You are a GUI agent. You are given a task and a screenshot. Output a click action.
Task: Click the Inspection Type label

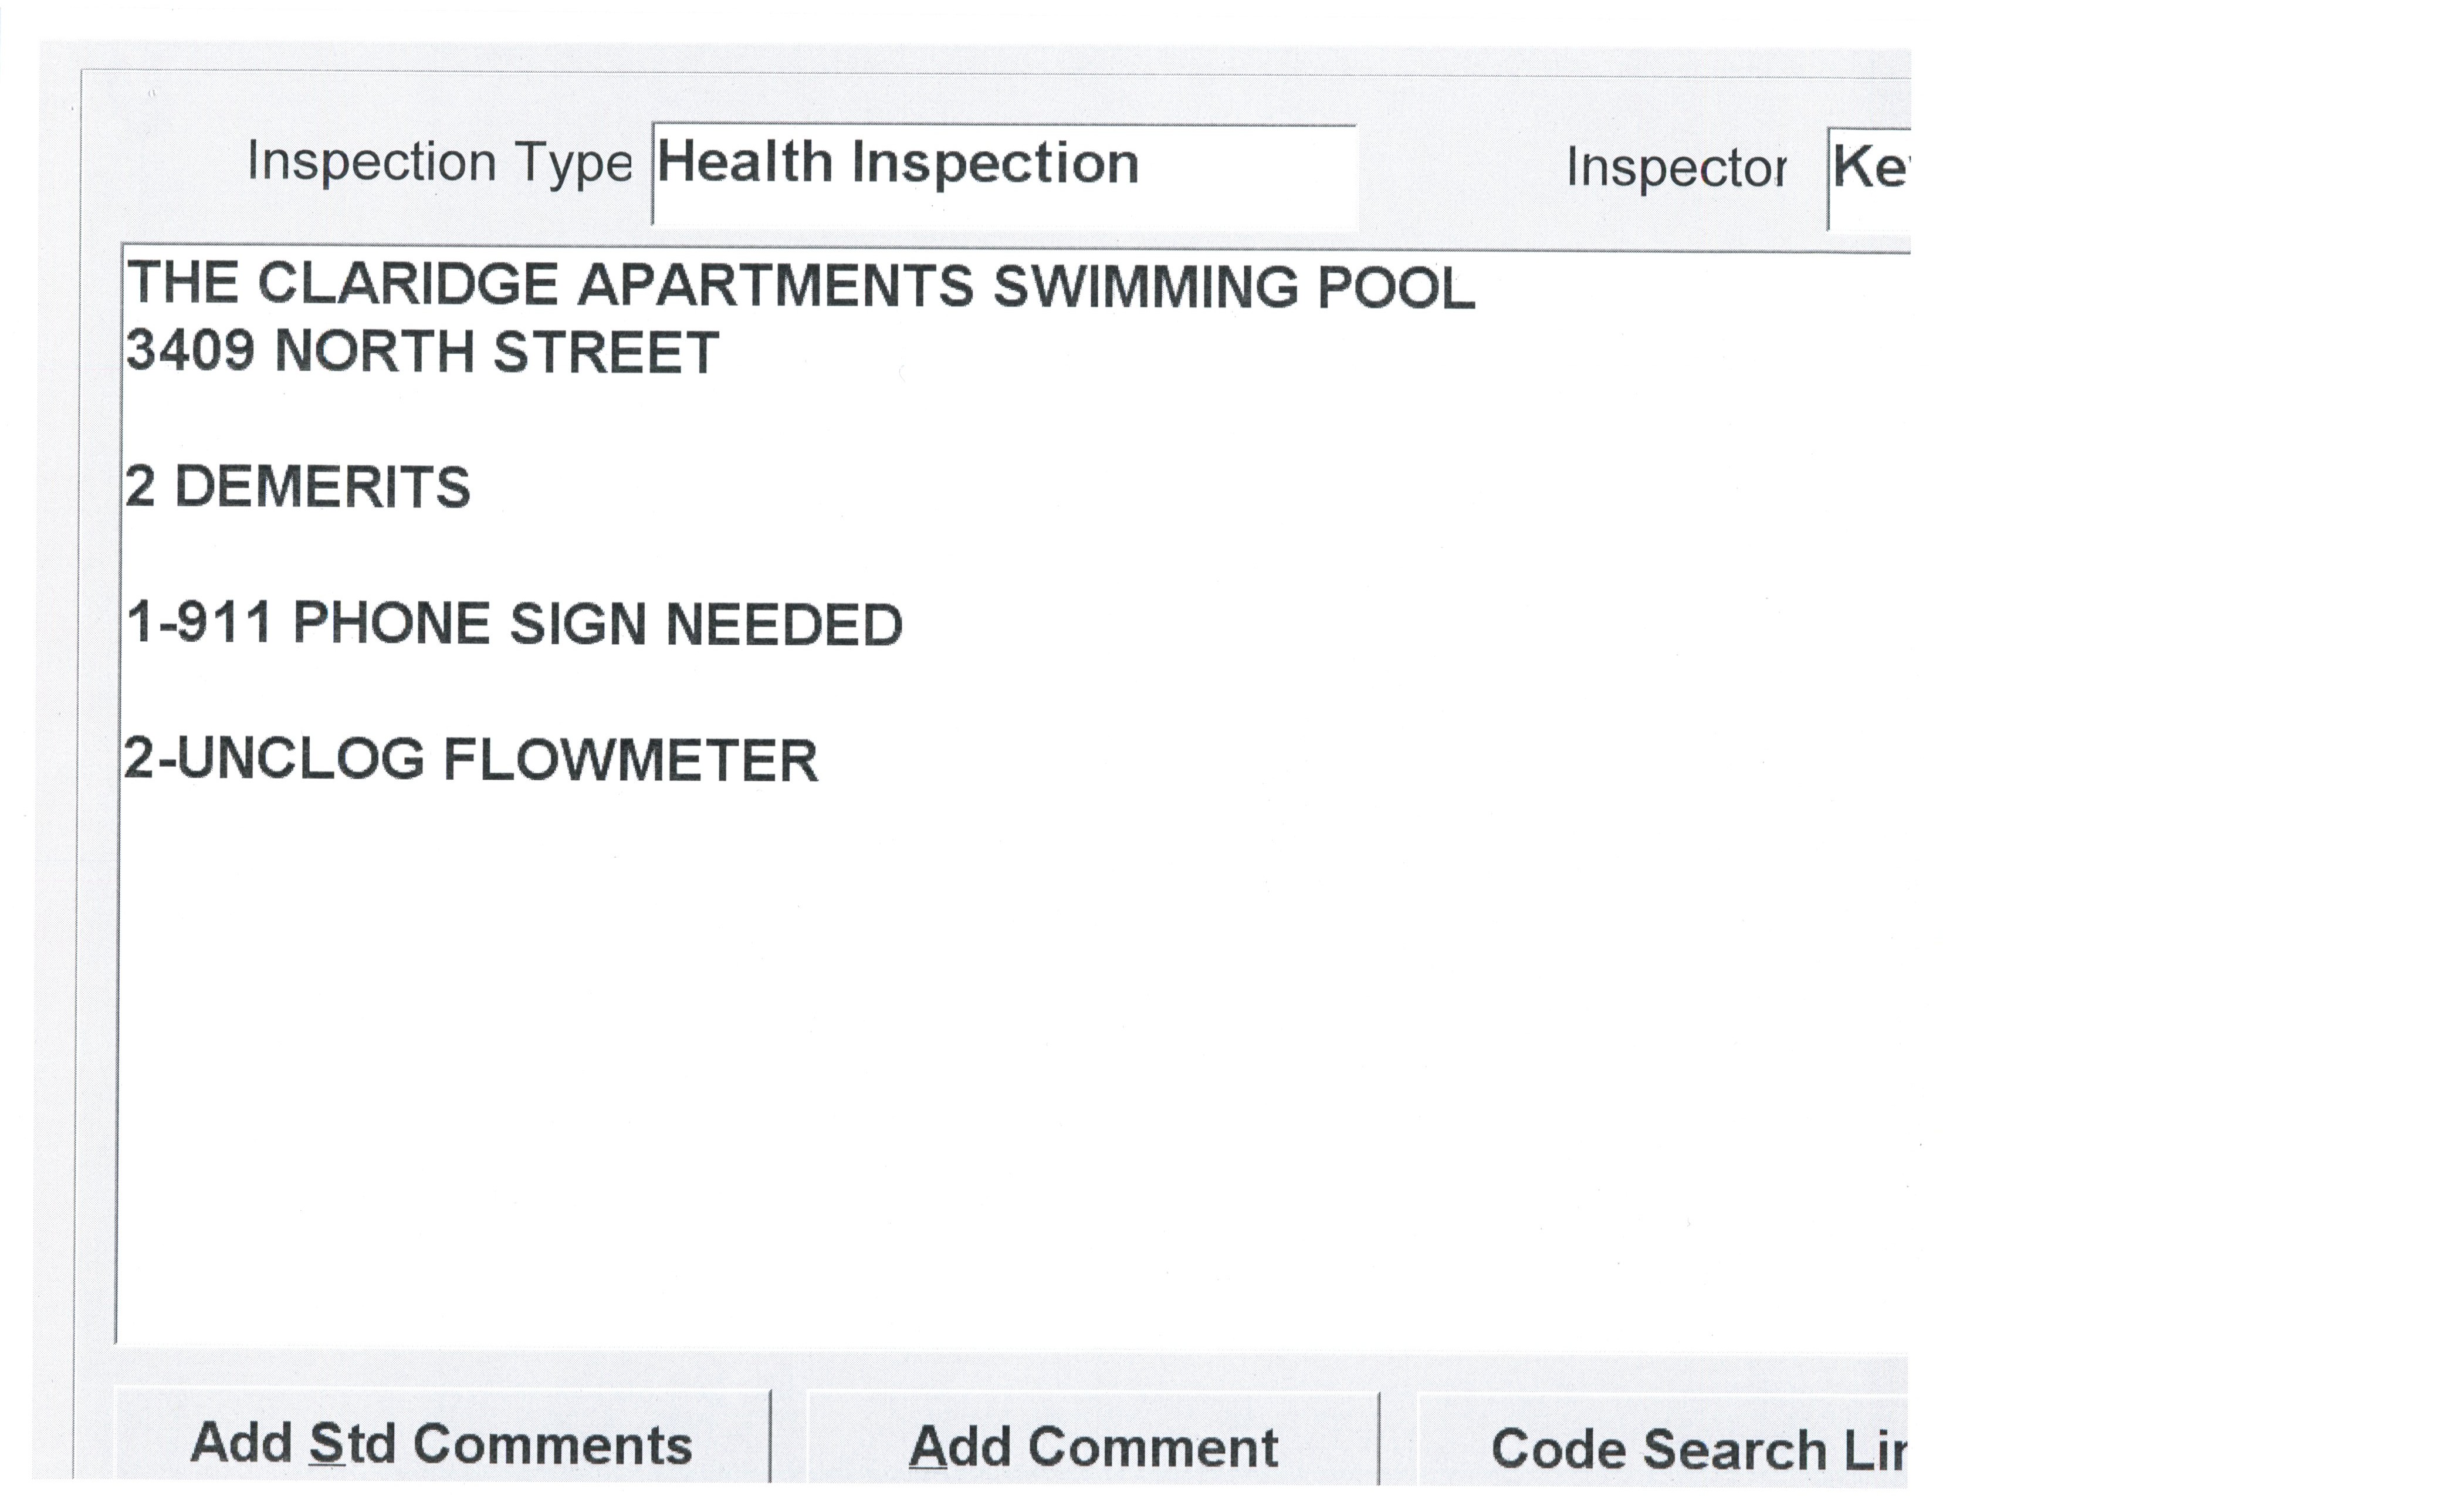(439, 162)
